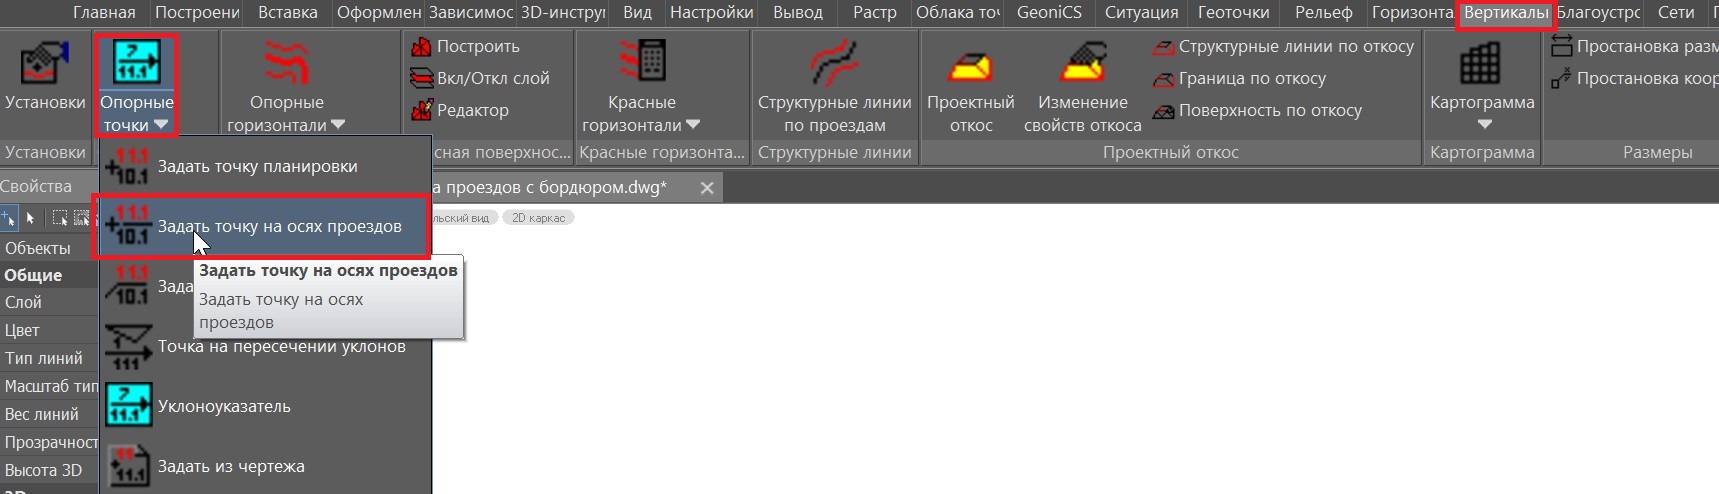Expand the Опорные горизонтали dropdown
The width and height of the screenshot is (1719, 494).
(x=338, y=125)
